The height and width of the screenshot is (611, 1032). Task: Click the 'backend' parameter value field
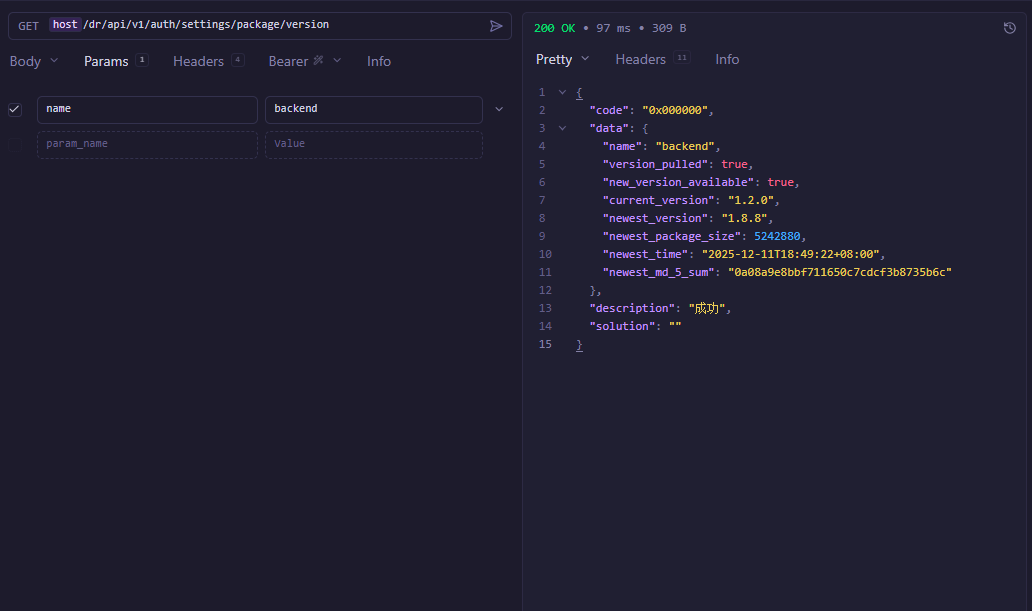click(373, 109)
